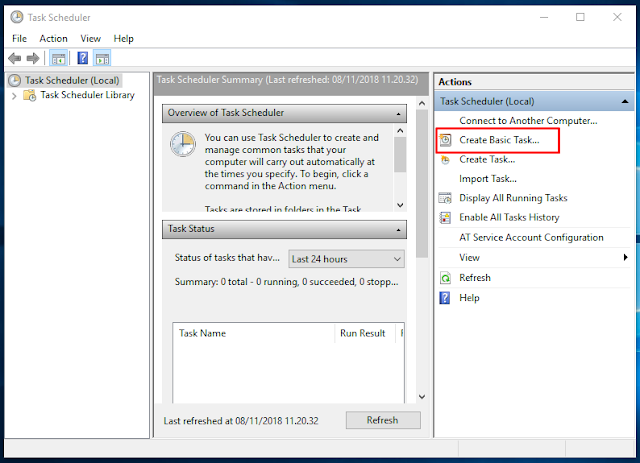This screenshot has height=463, width=640.
Task: Click the Create Basic Task icon
Action: [445, 140]
